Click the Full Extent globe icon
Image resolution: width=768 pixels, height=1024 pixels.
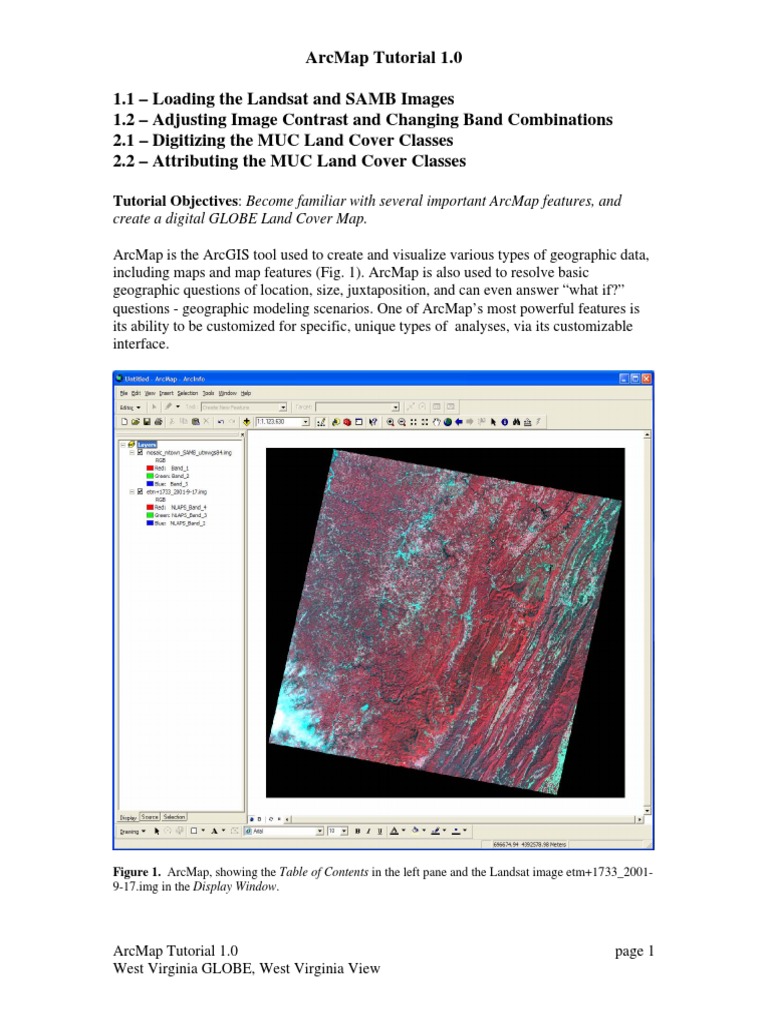coord(448,422)
